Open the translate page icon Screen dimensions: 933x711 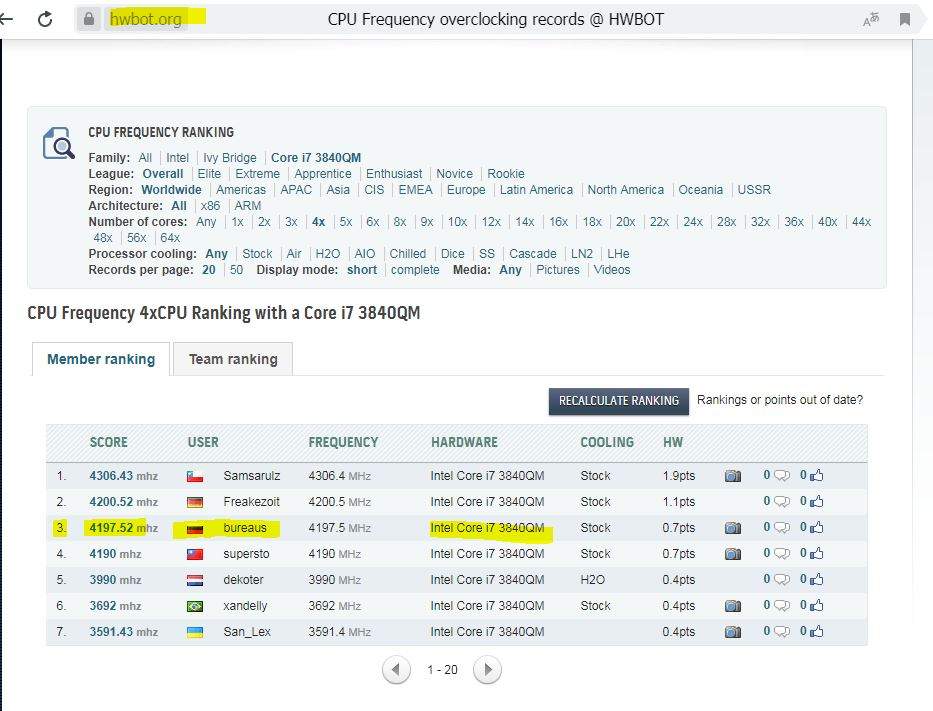pyautogui.click(x=871, y=20)
